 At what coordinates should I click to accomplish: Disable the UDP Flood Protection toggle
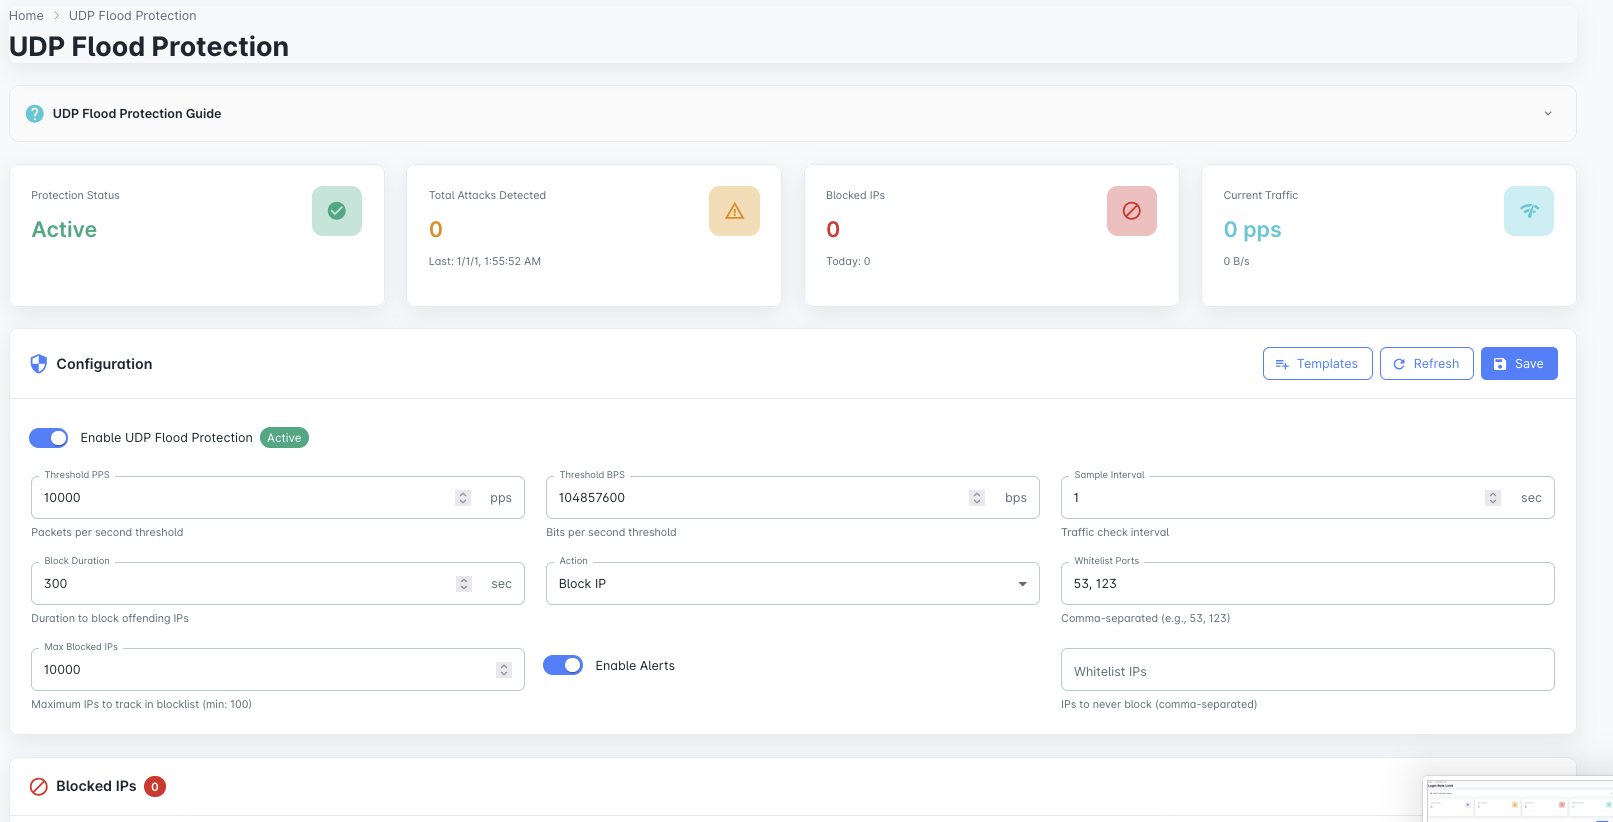(x=49, y=438)
